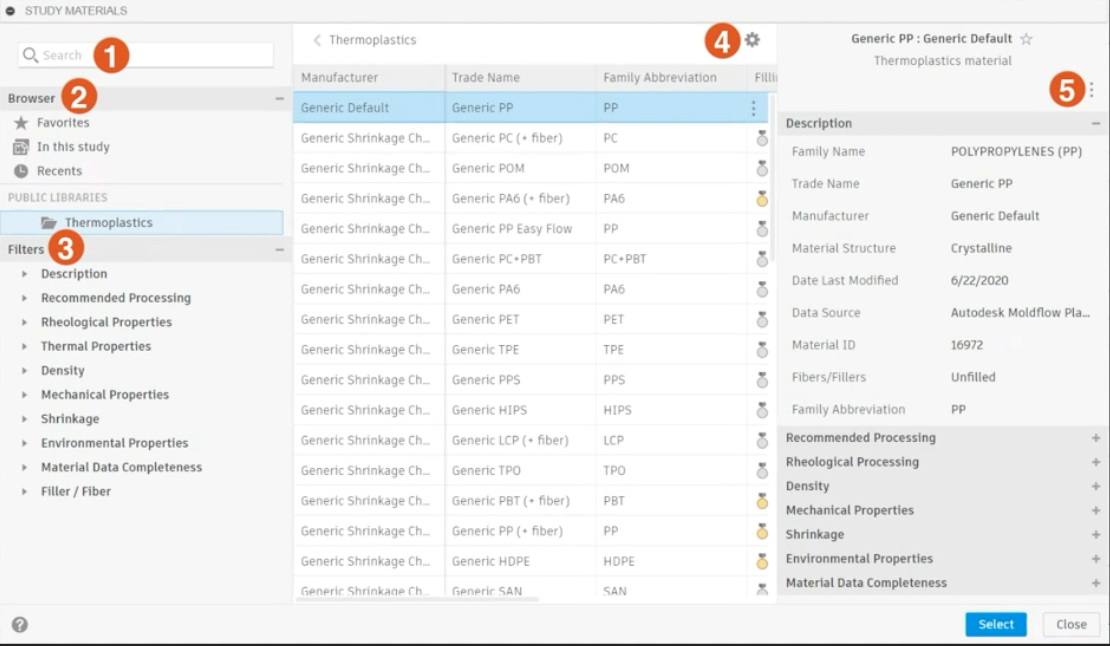Click medal icon for Generic TPE row
Viewport: 1110px width, 646px height.
click(762, 350)
